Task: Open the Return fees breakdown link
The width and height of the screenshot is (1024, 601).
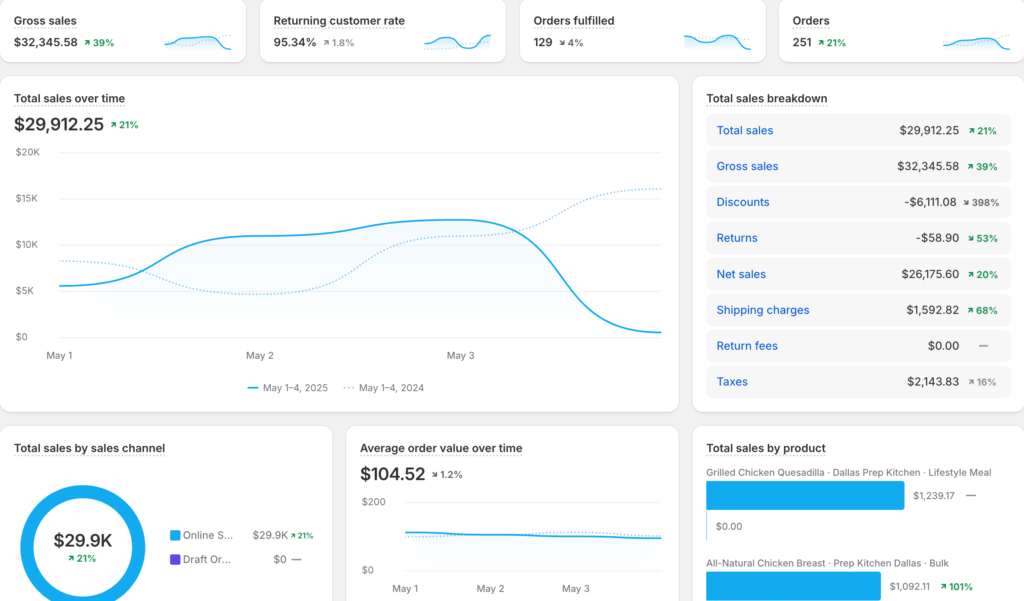Action: coord(747,346)
